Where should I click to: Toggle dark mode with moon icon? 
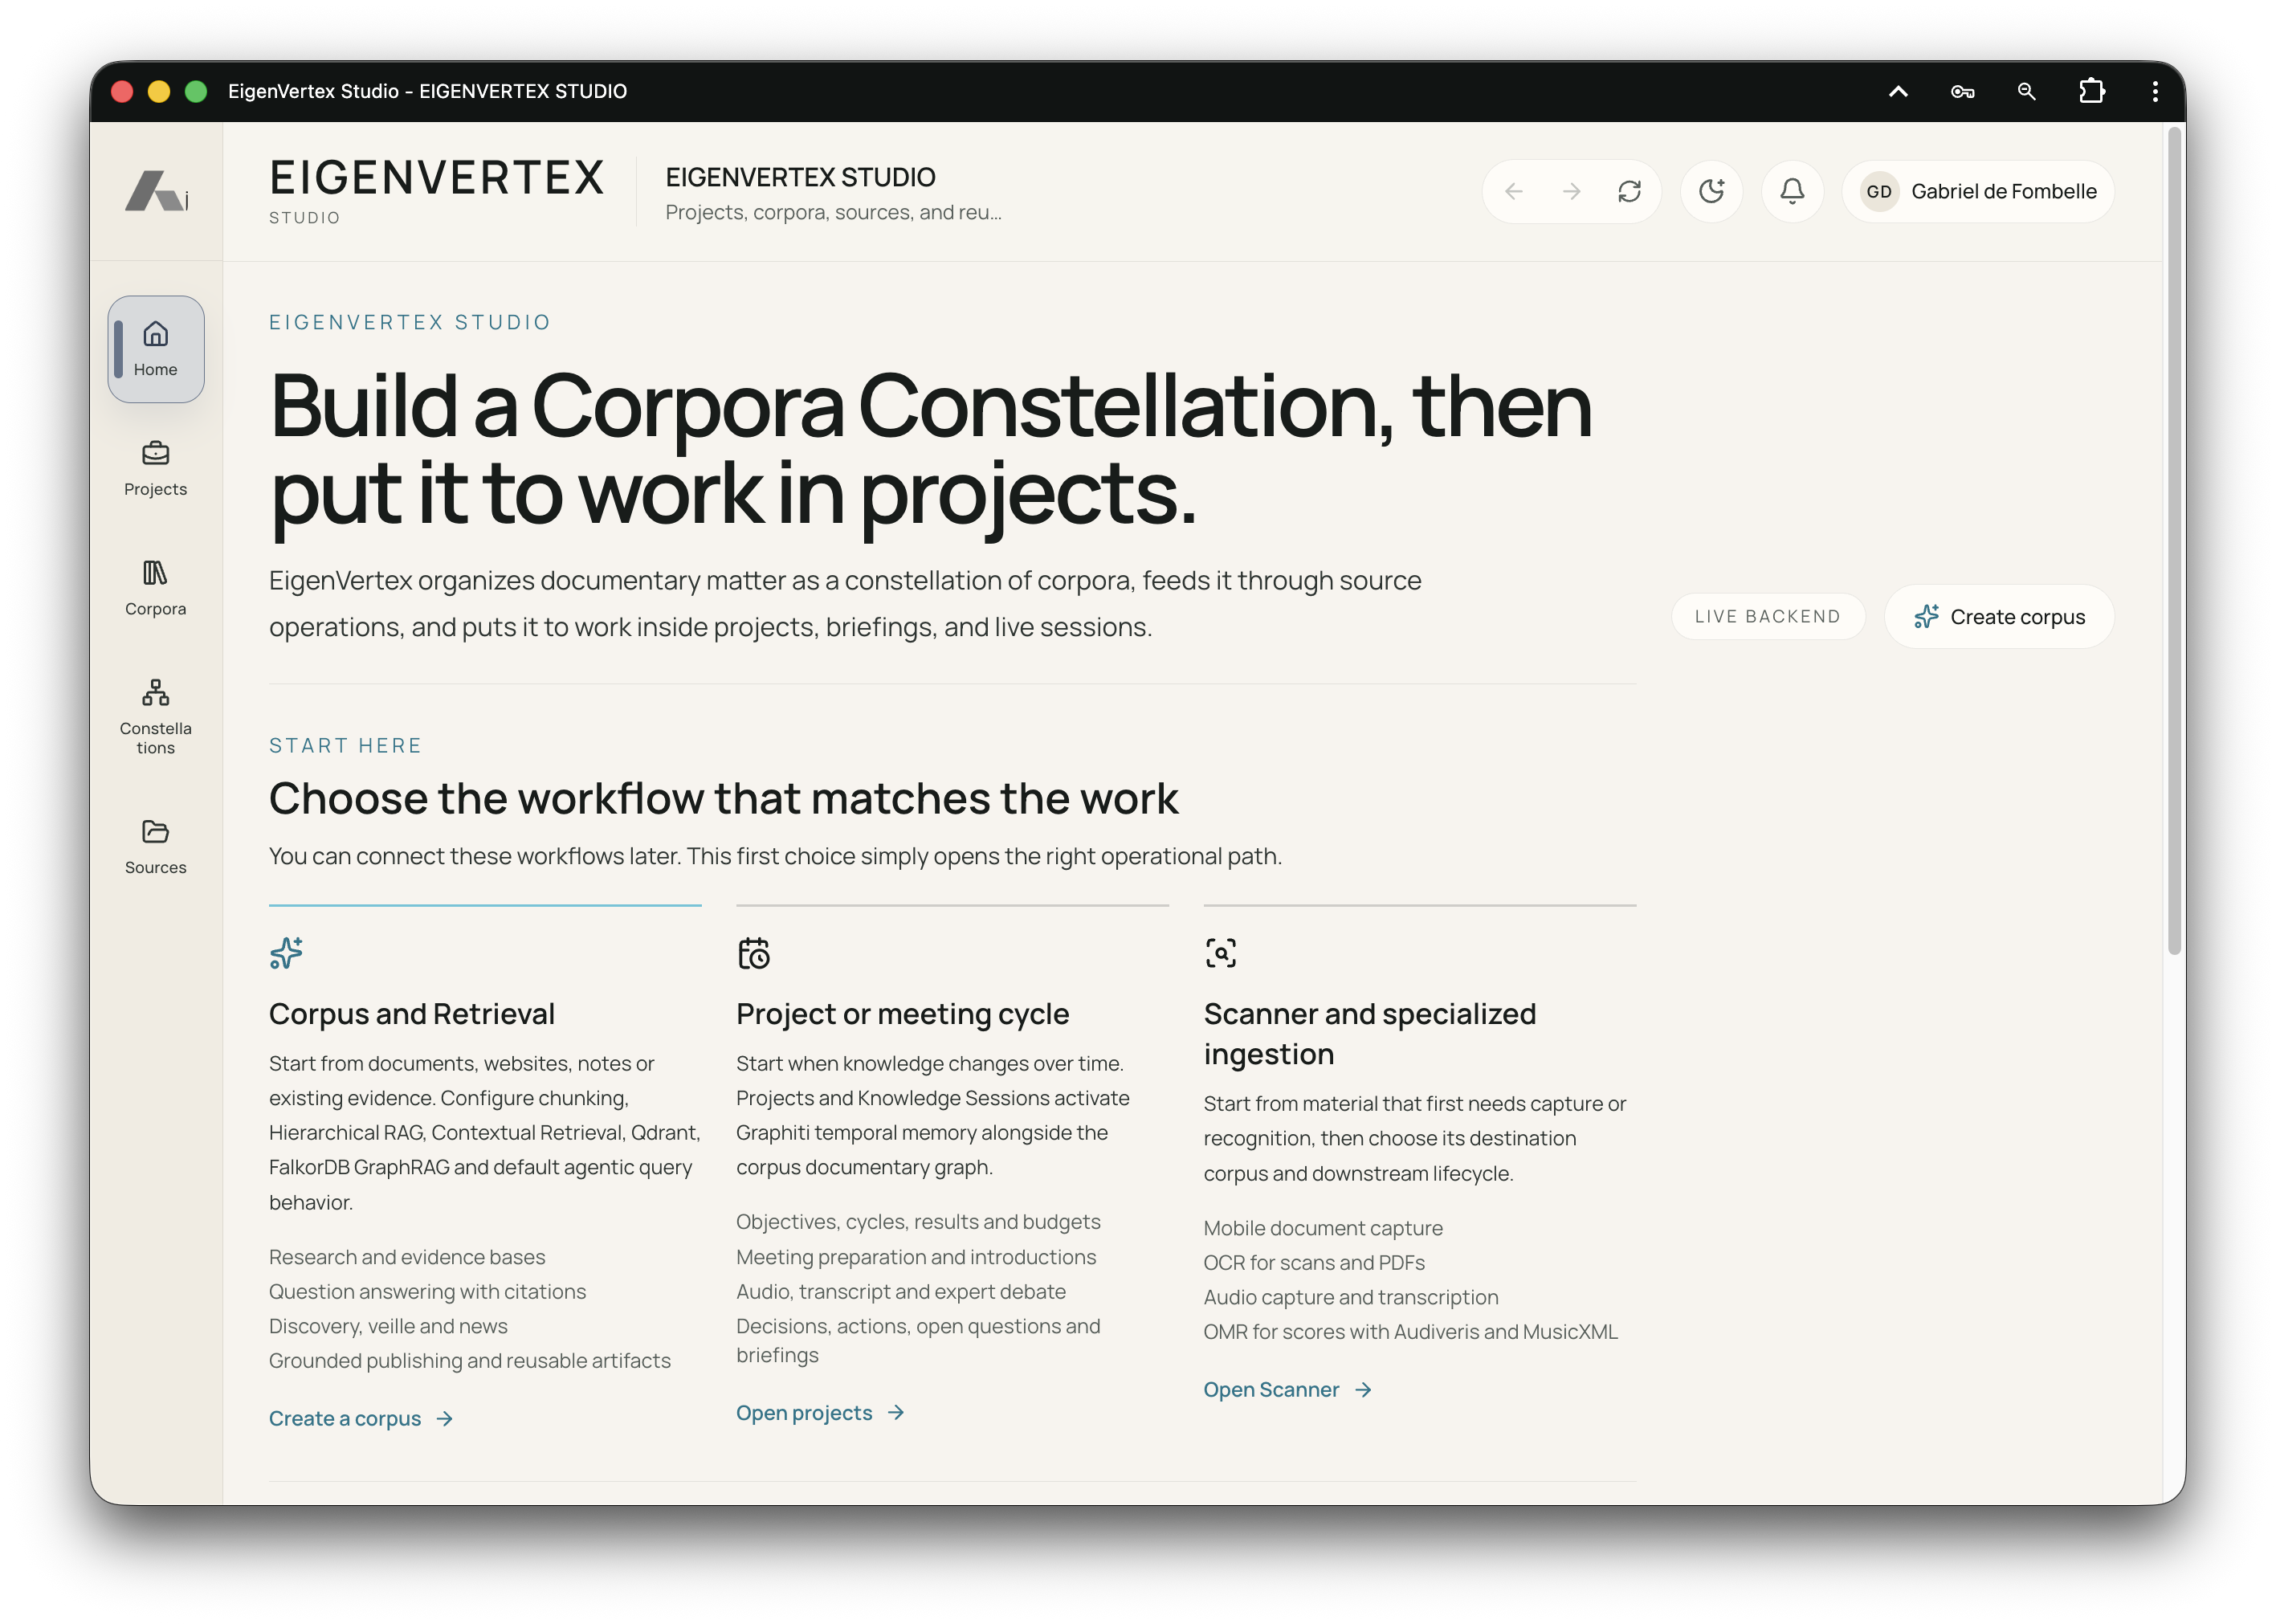click(1712, 191)
